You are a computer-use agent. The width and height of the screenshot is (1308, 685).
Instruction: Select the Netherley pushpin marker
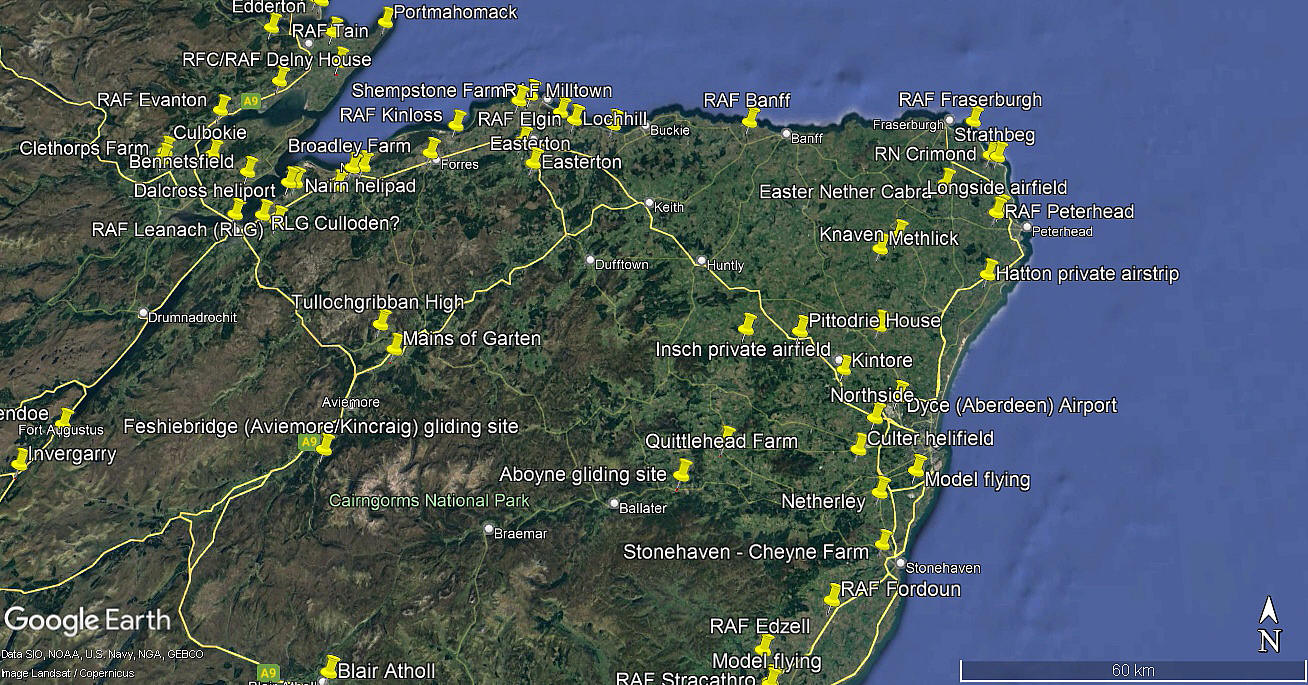coord(881,488)
